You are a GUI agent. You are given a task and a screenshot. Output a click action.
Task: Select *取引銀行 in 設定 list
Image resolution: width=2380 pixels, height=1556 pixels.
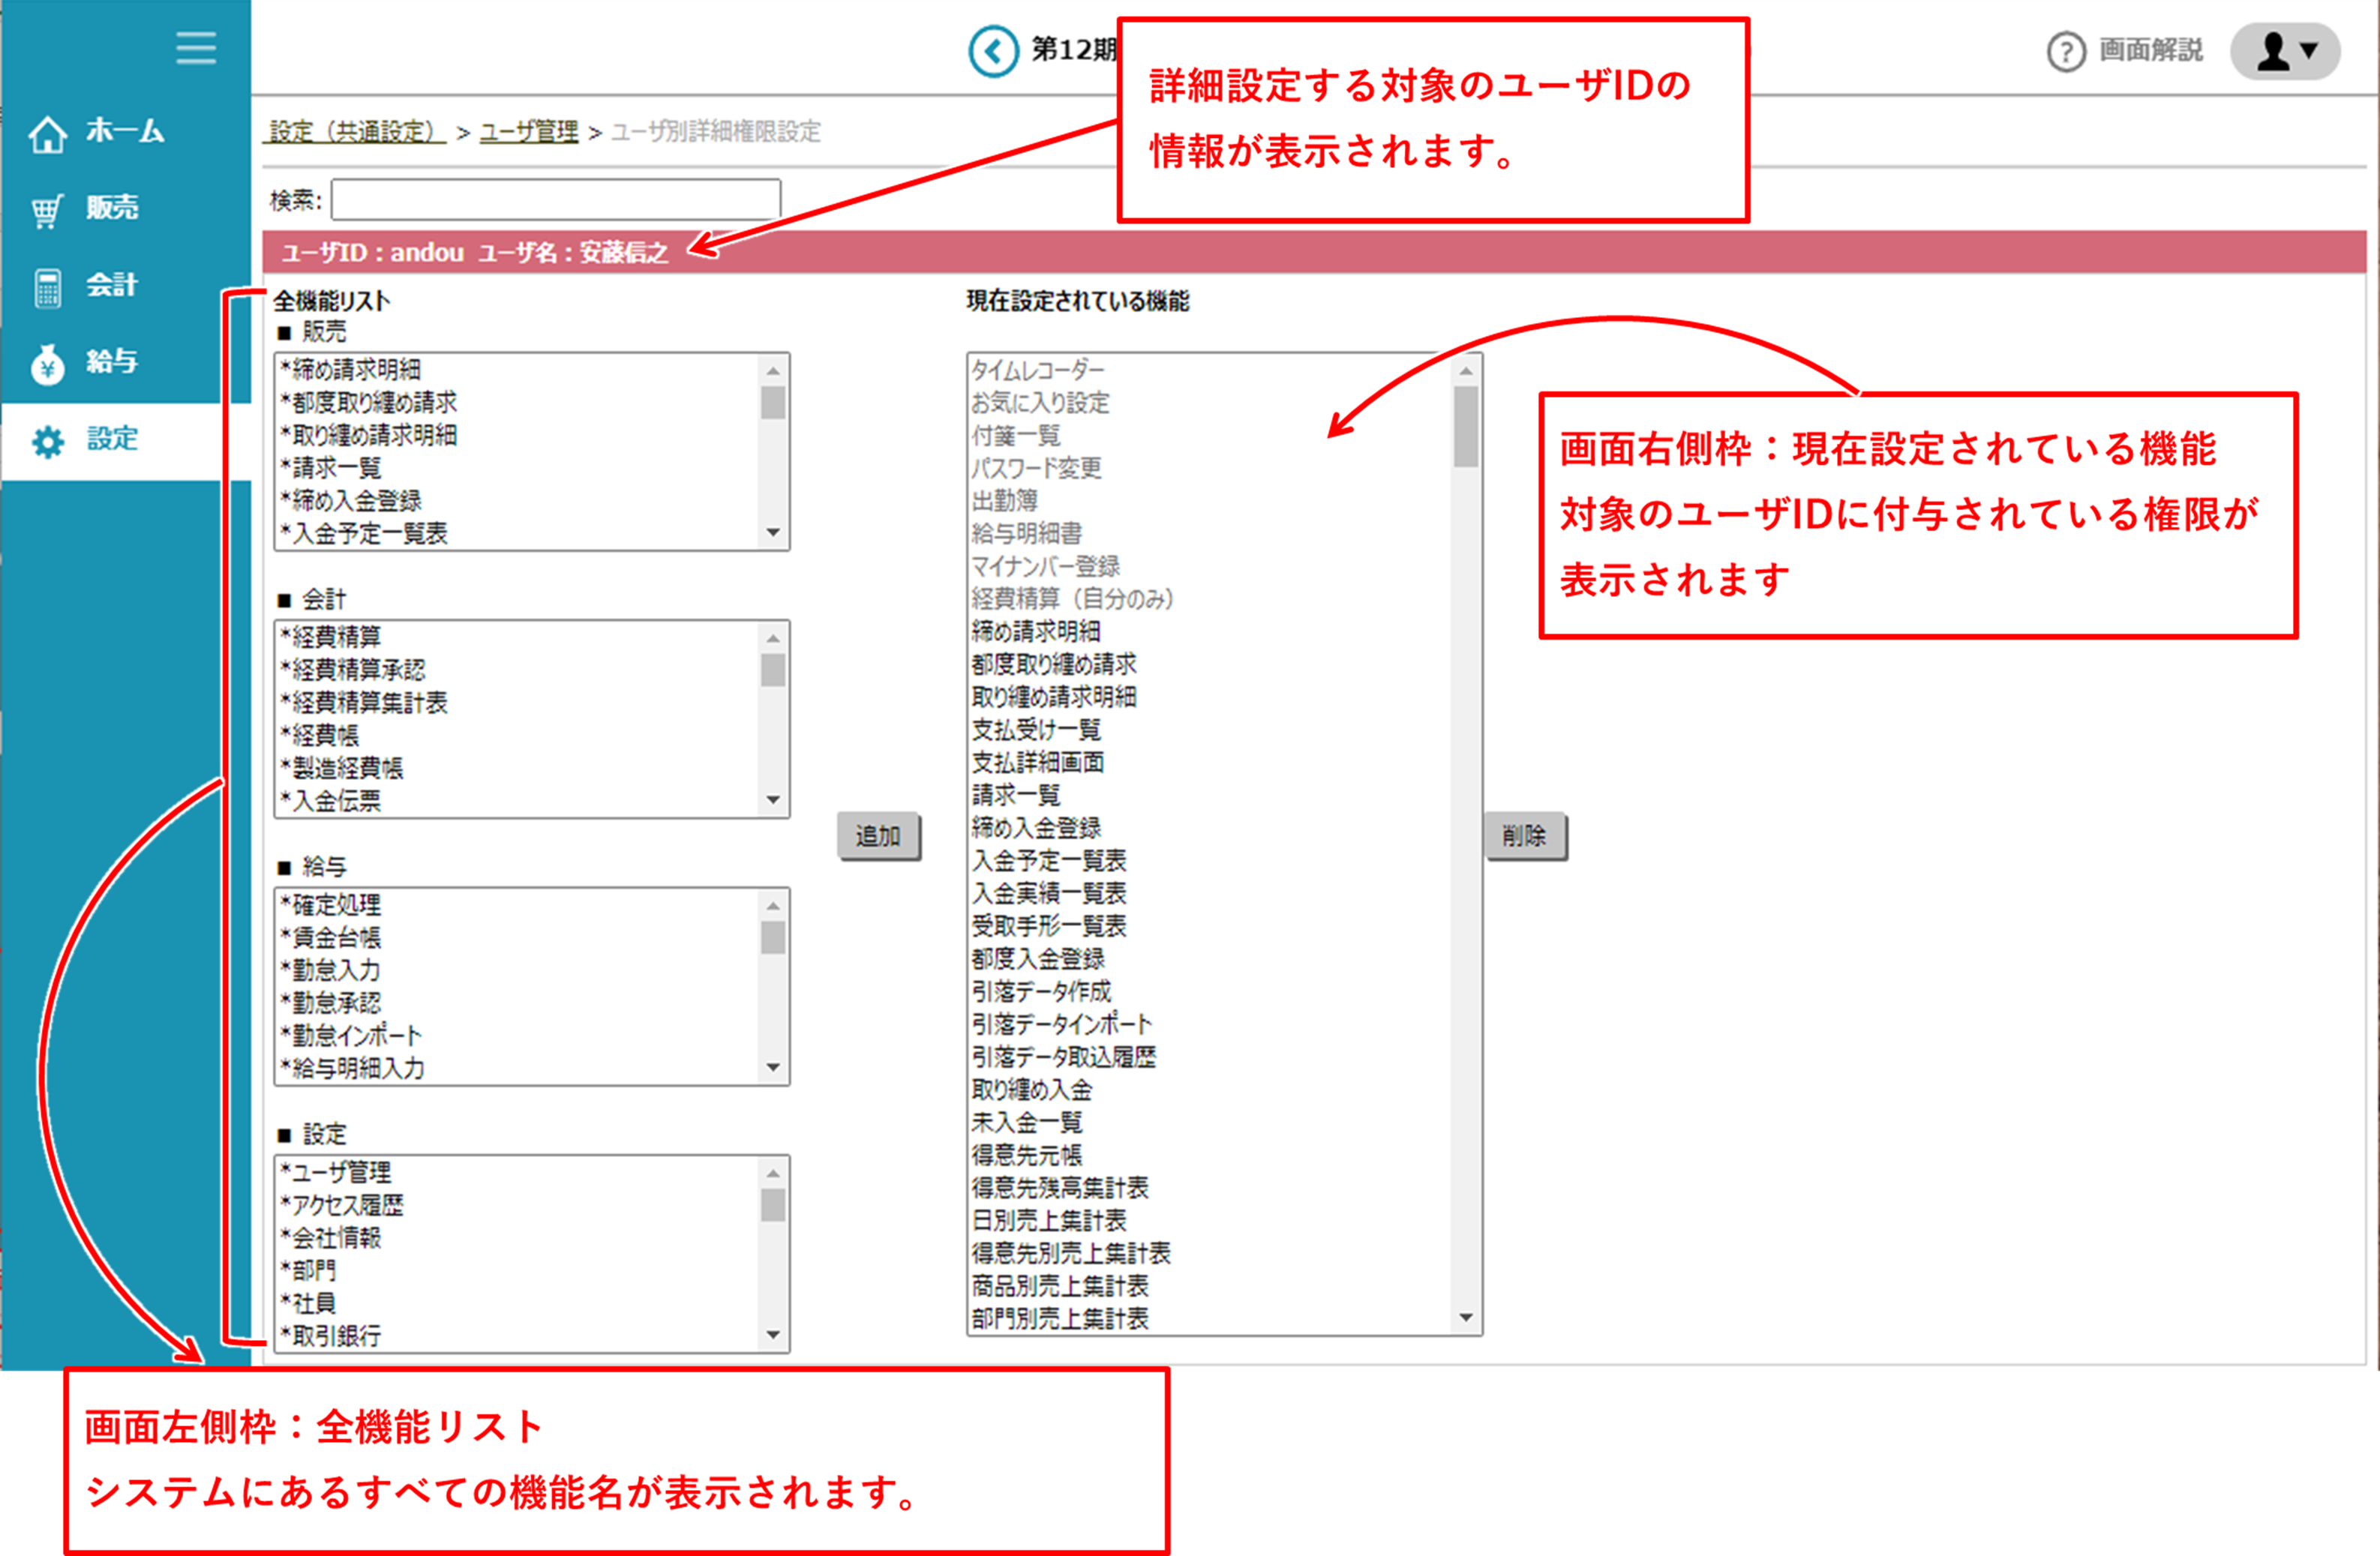(517, 1336)
